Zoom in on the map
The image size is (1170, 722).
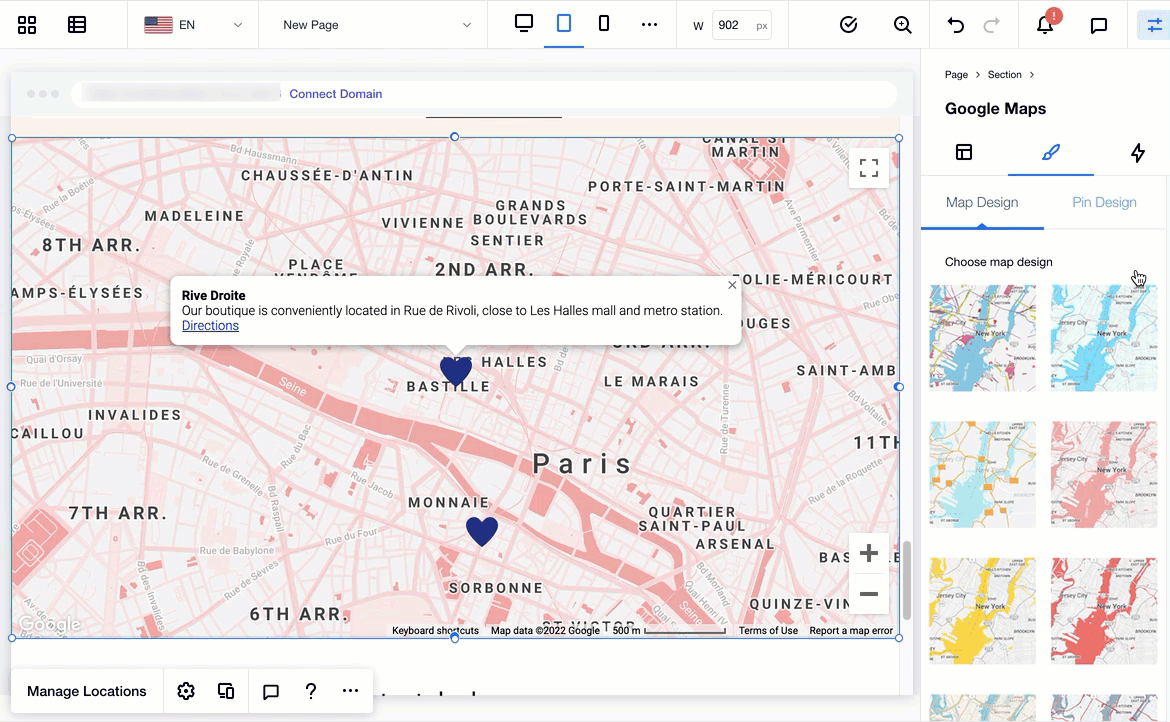pyautogui.click(x=869, y=553)
